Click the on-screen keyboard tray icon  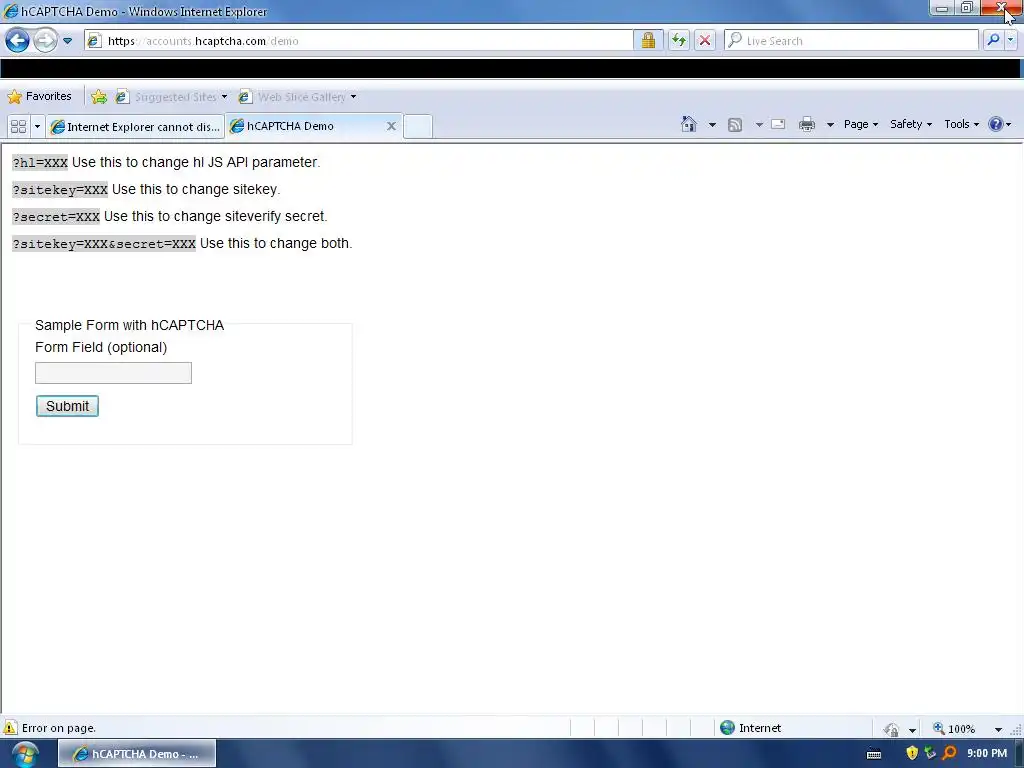(874, 754)
